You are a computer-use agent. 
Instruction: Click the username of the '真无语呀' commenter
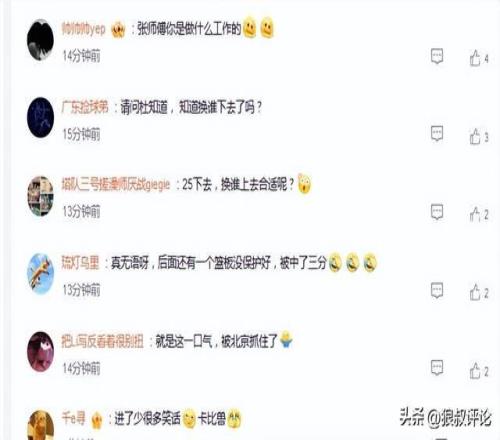(80, 263)
